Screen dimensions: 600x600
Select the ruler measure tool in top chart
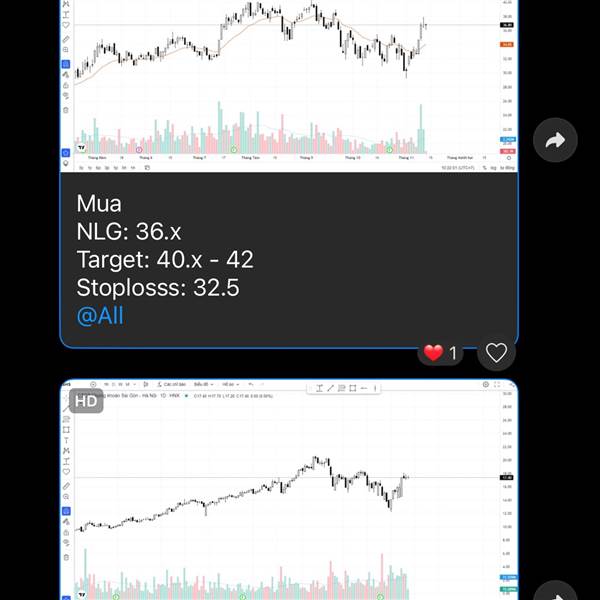[66, 39]
